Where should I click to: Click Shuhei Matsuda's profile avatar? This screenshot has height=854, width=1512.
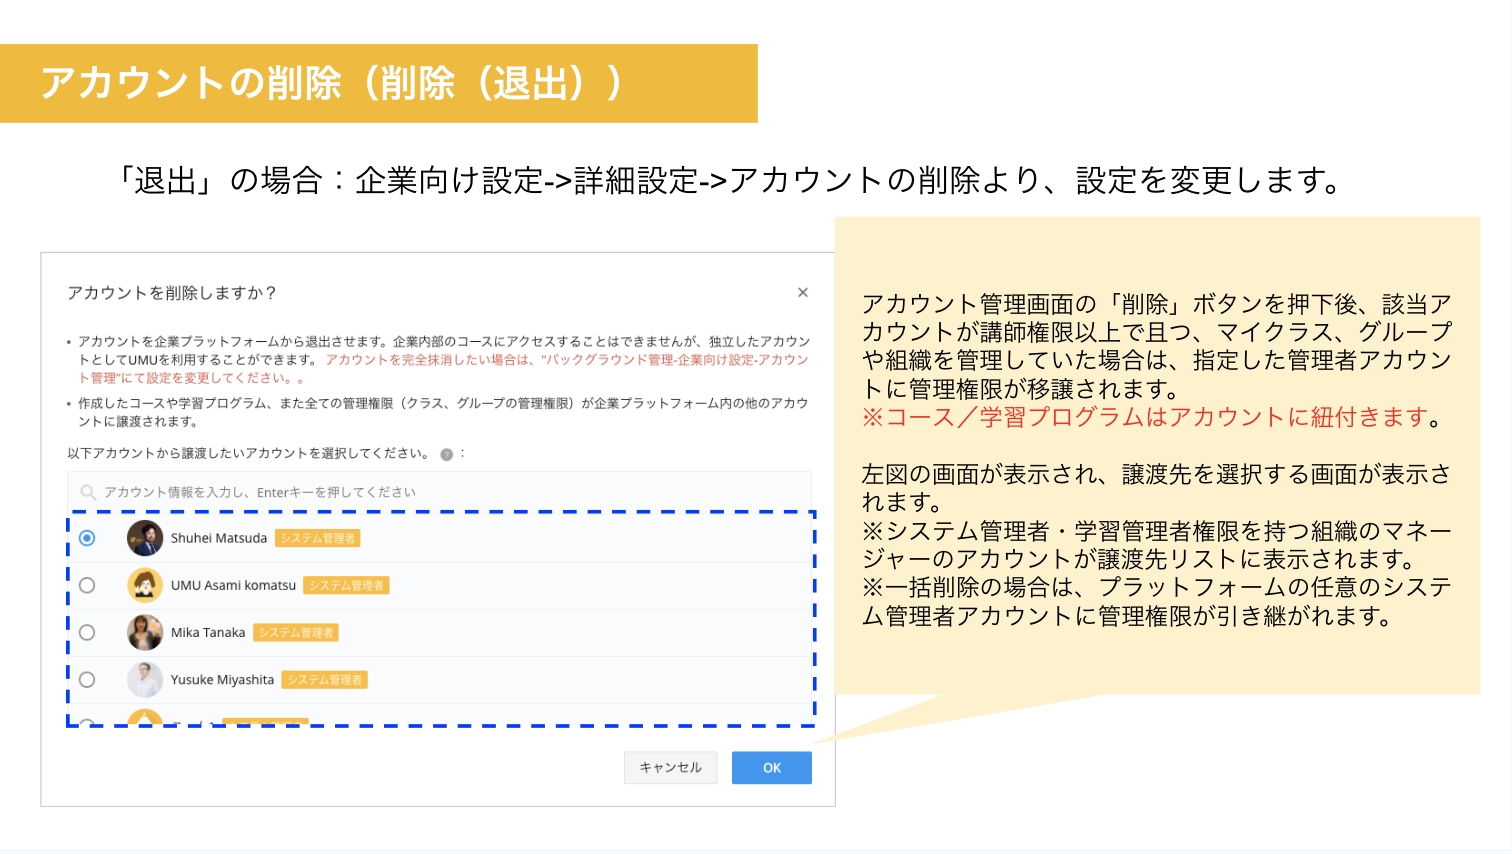pos(145,538)
